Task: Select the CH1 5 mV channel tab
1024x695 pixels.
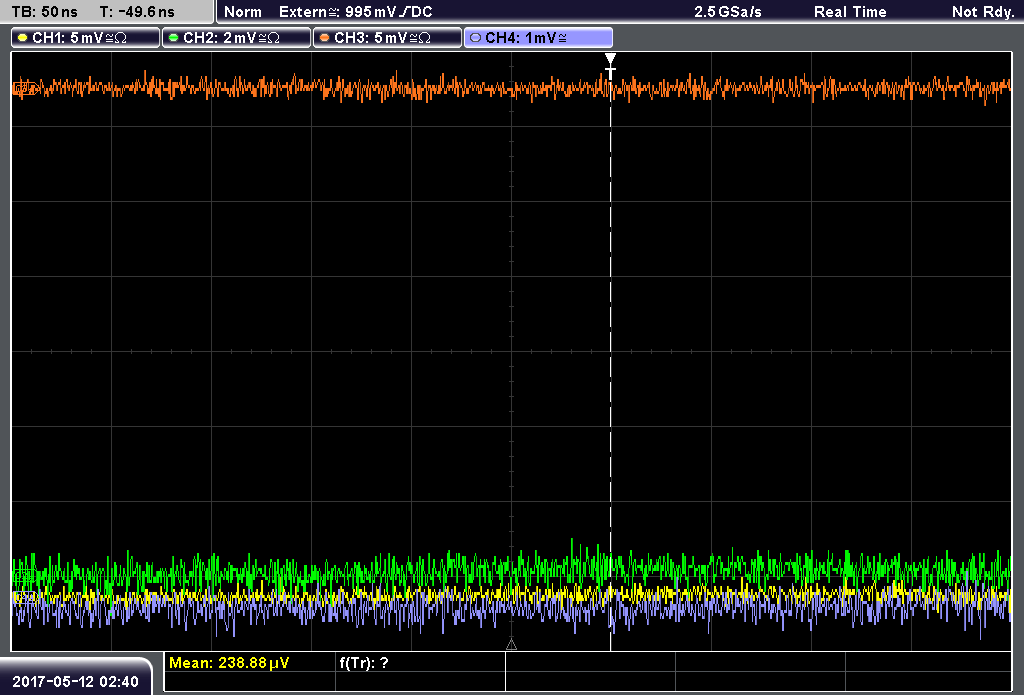Action: coord(86,38)
